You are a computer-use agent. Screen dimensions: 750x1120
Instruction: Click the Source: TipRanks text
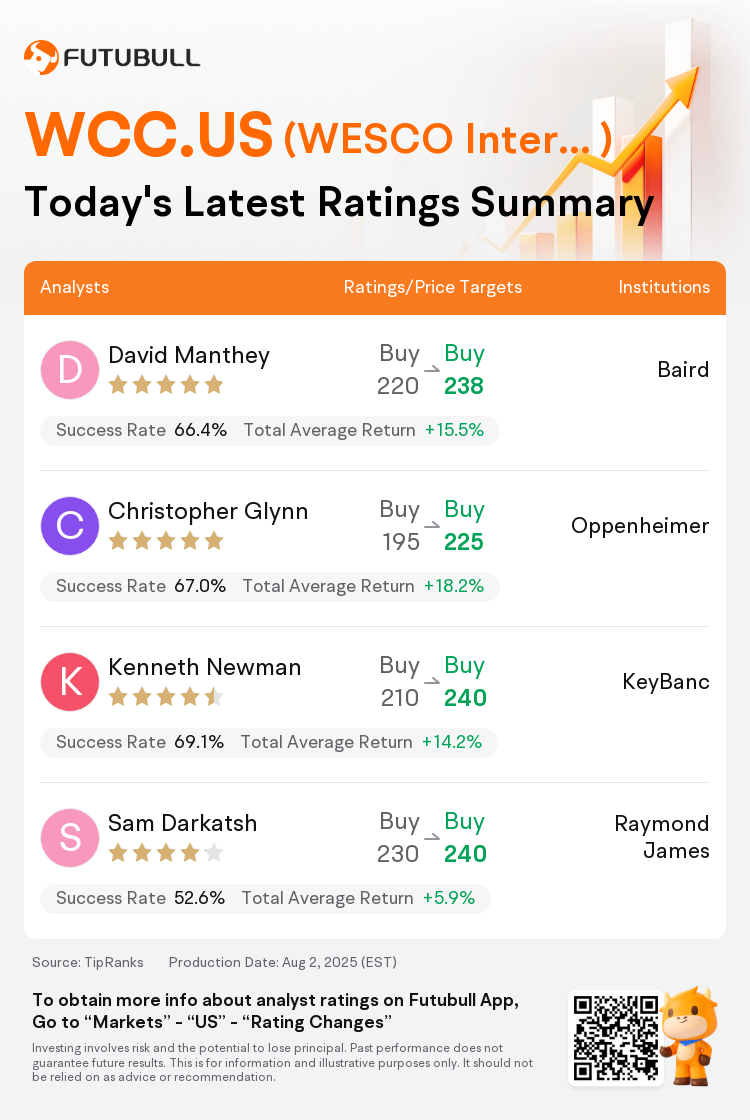[x=88, y=962]
